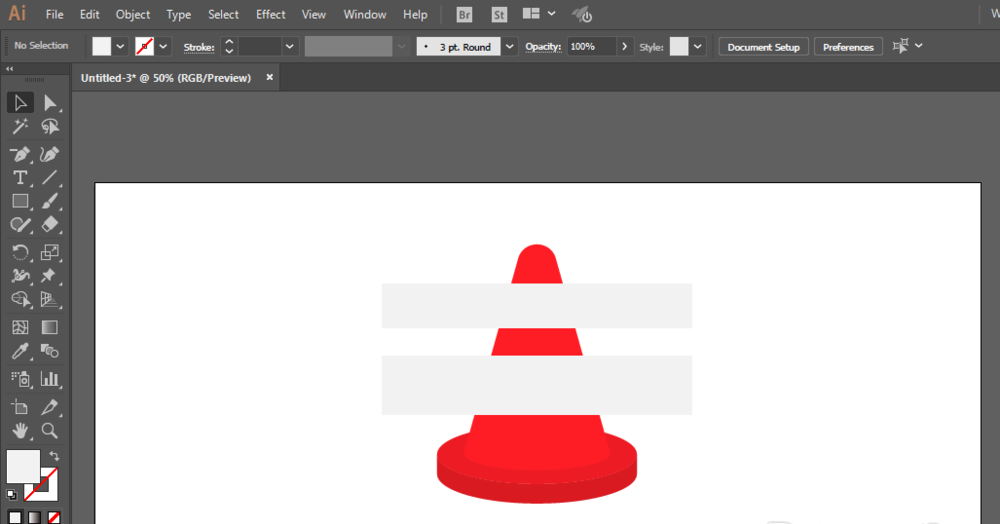Pick the Perspective Grid tool
1000x524 pixels.
[50, 300]
